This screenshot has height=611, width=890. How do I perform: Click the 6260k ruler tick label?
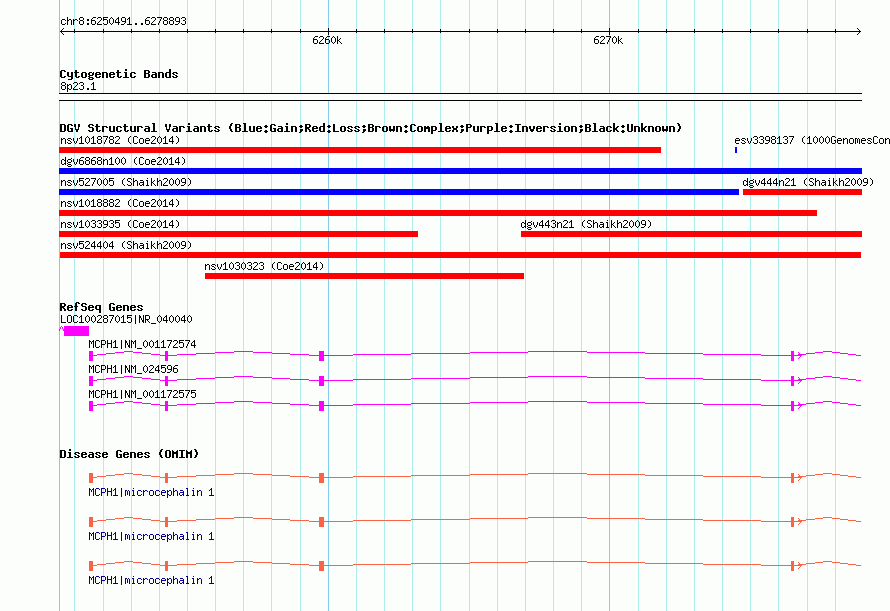point(327,40)
